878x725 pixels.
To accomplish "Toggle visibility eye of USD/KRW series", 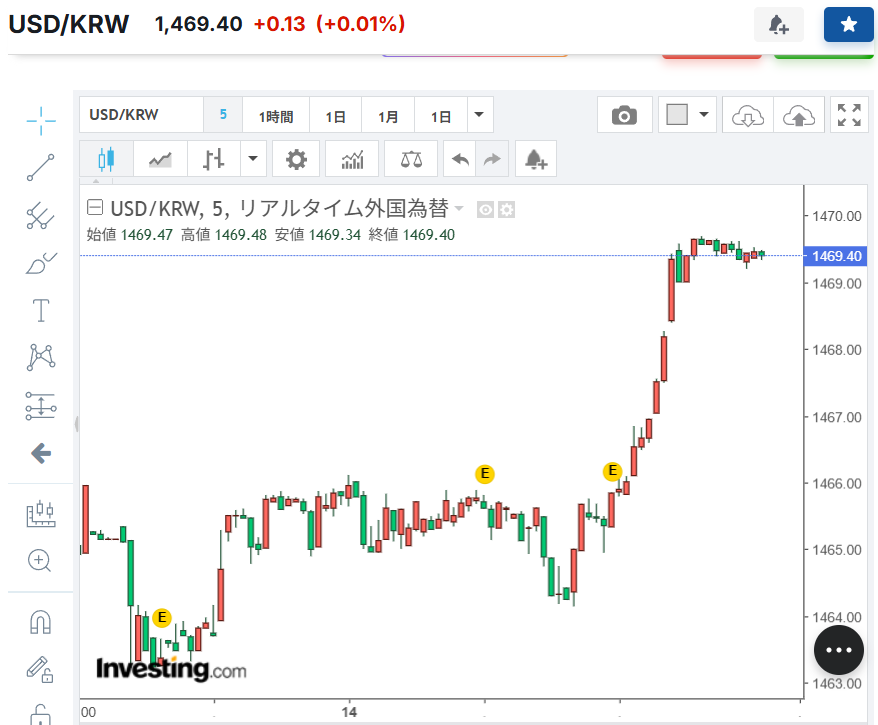I will point(486,209).
